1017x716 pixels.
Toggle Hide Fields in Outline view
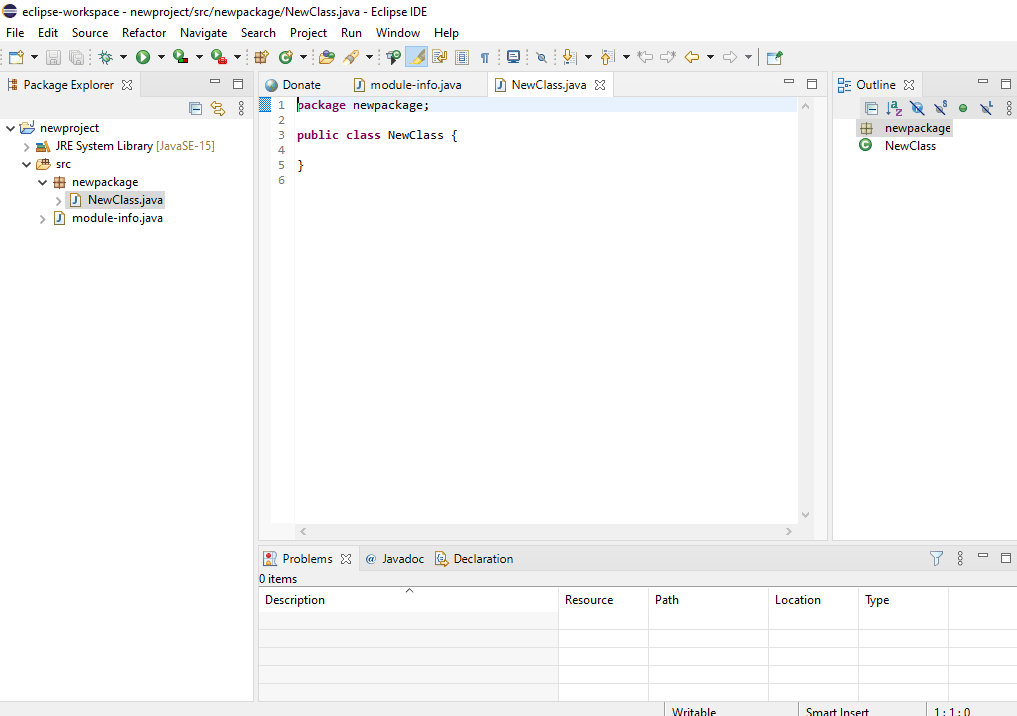point(917,108)
